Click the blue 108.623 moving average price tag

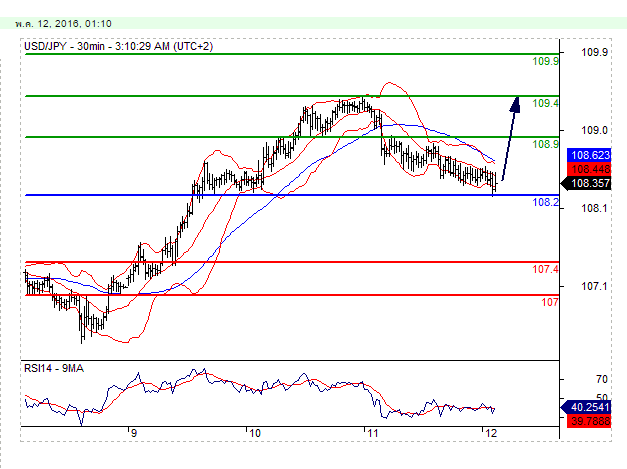click(x=589, y=155)
